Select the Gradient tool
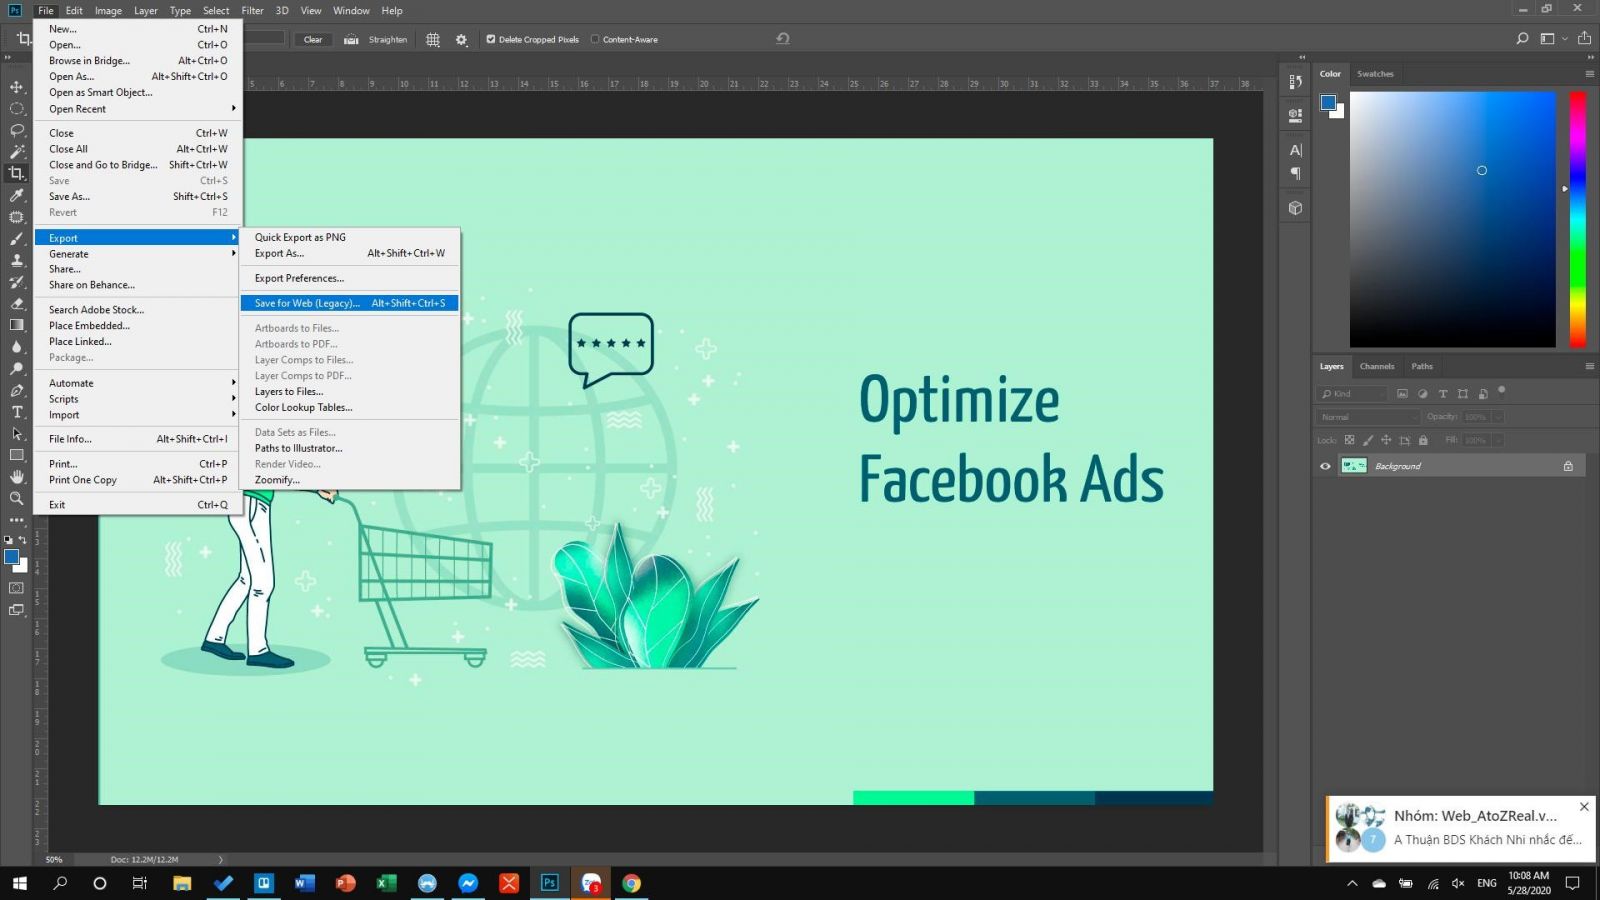Screen dimensions: 1600x900 pyautogui.click(x=16, y=325)
